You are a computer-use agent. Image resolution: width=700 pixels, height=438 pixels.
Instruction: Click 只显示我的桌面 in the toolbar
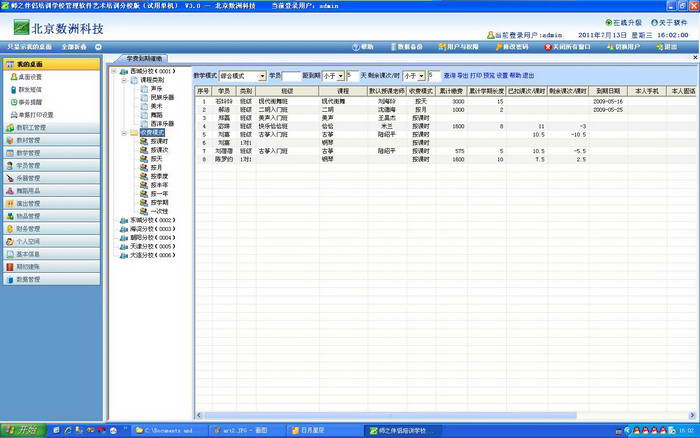29,47
